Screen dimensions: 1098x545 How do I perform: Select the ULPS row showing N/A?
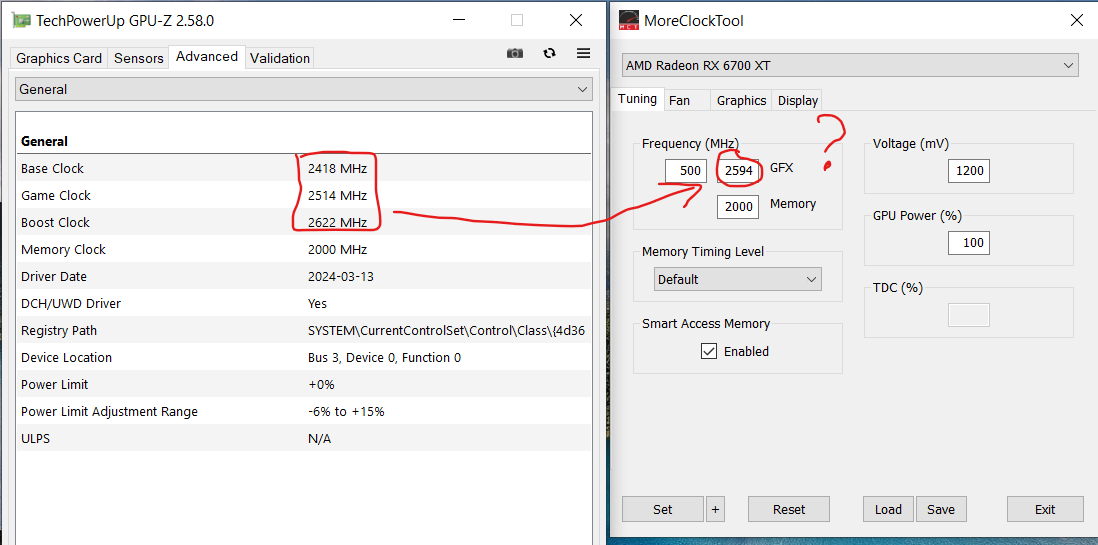pyautogui.click(x=304, y=439)
